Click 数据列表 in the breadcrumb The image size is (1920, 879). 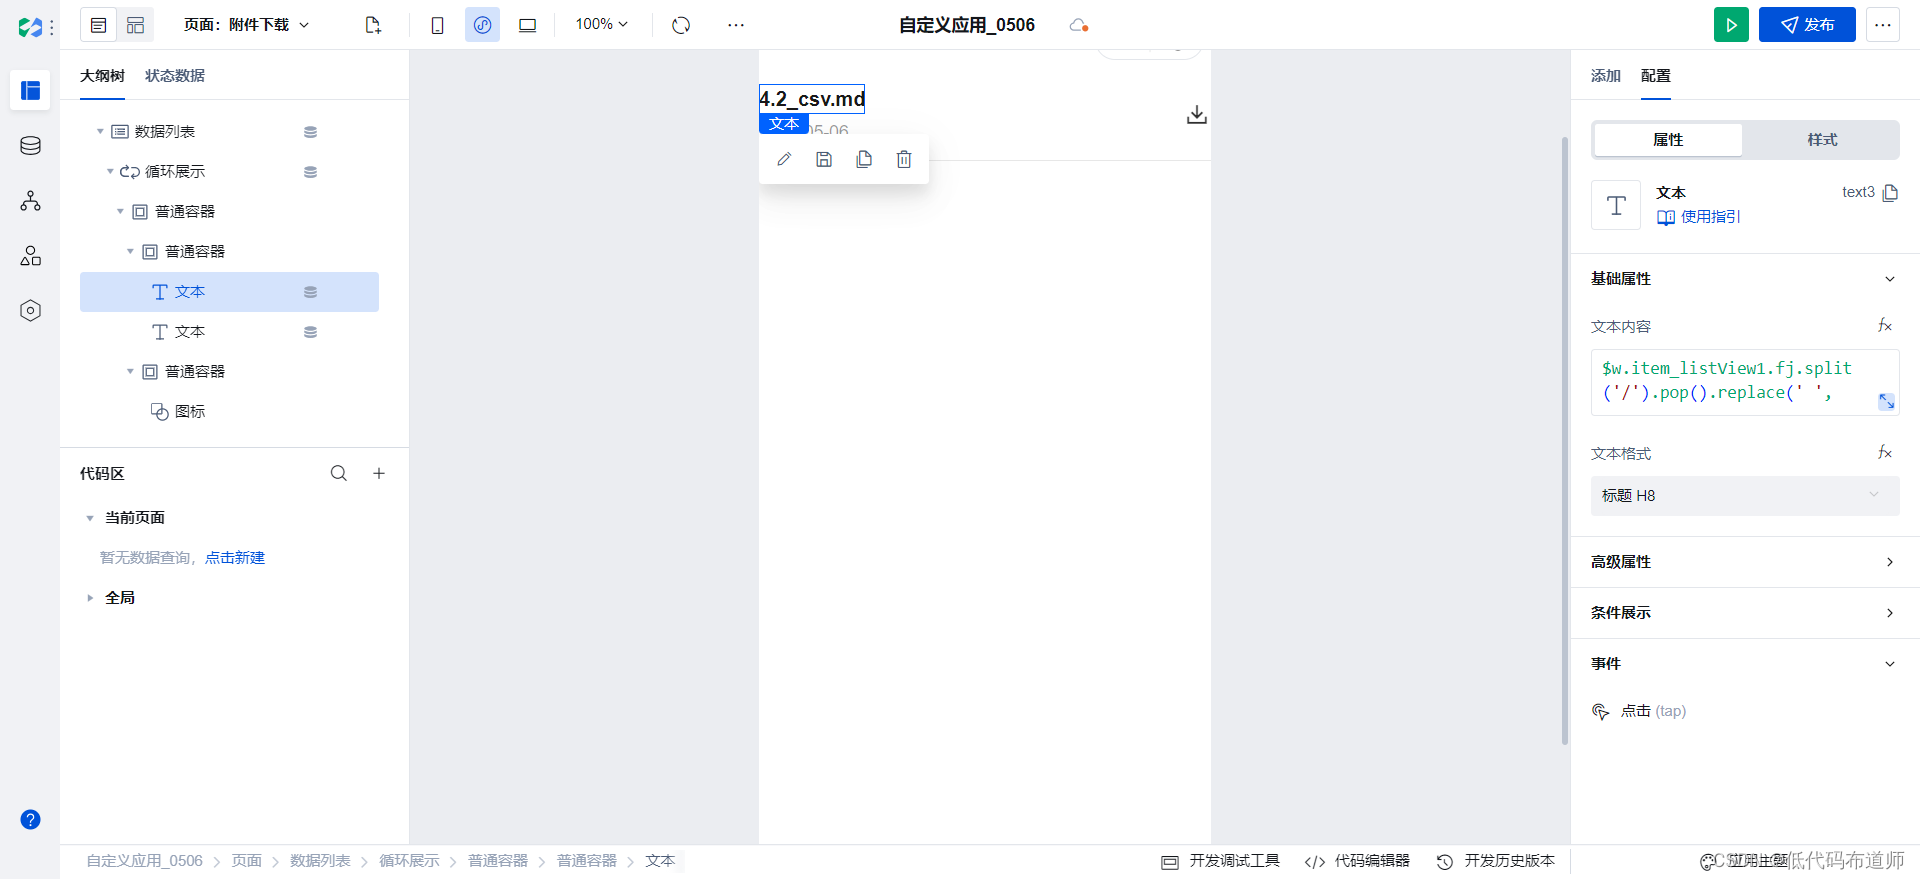pos(320,861)
